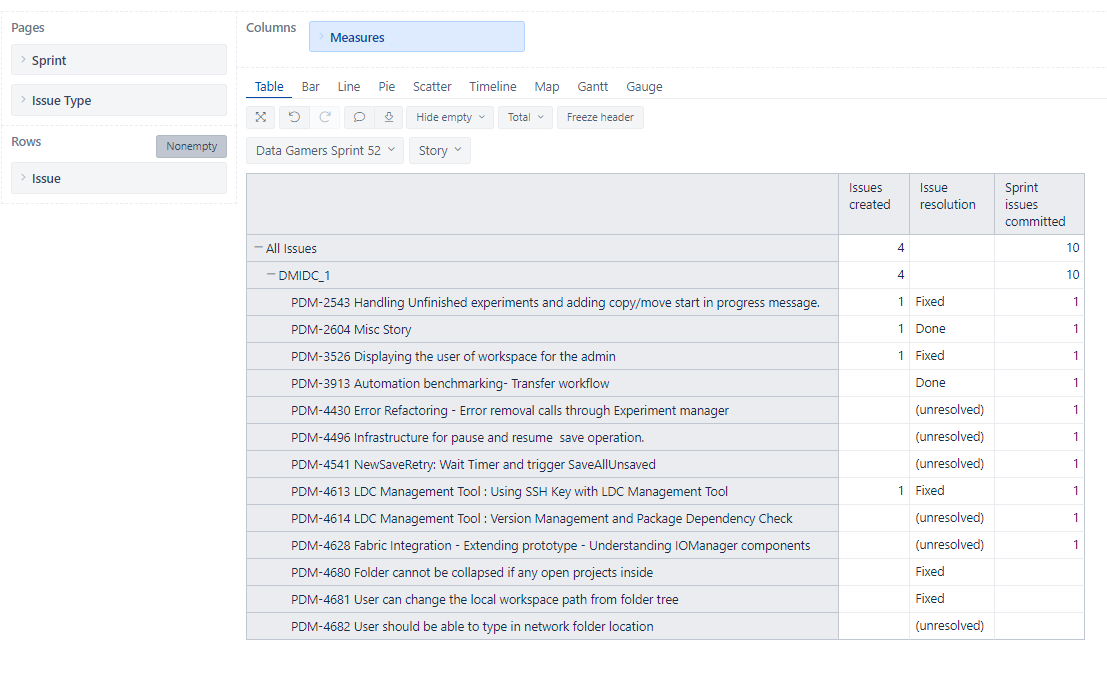Viewport: 1107px width, 674px height.
Task: Switch to the Table tab
Action: 269,86
